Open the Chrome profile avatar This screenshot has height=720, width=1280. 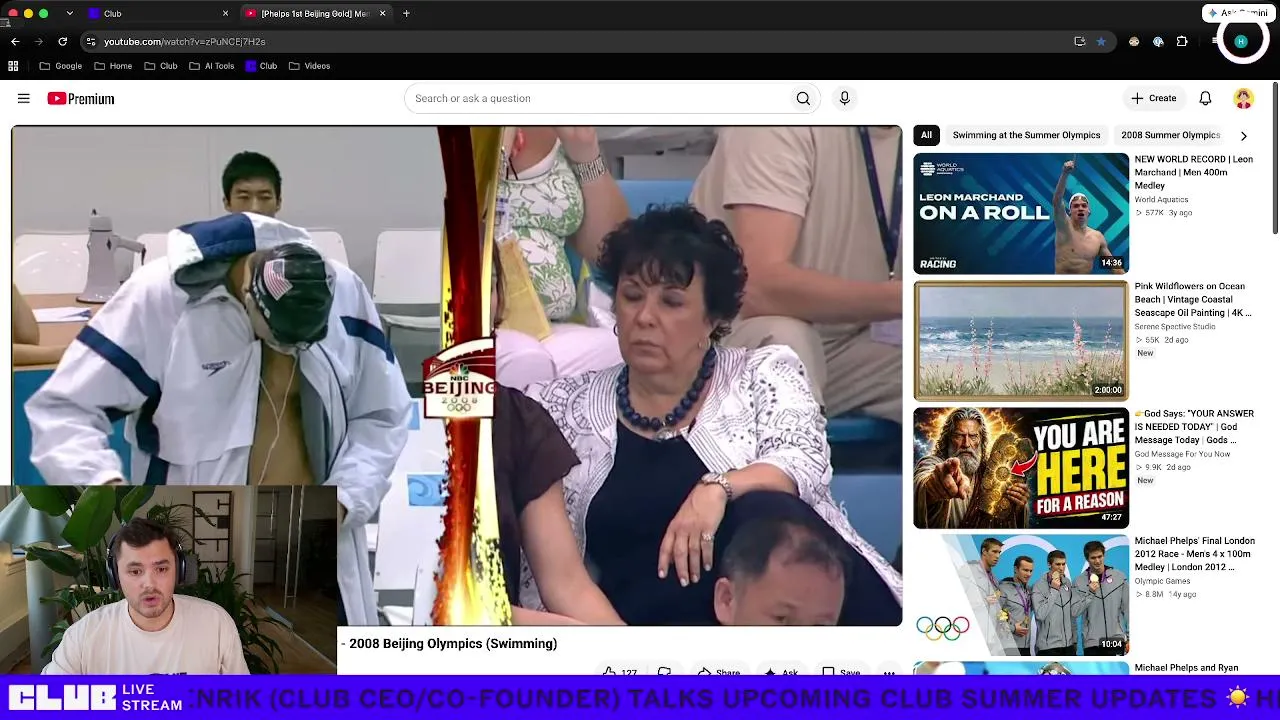tap(1241, 41)
